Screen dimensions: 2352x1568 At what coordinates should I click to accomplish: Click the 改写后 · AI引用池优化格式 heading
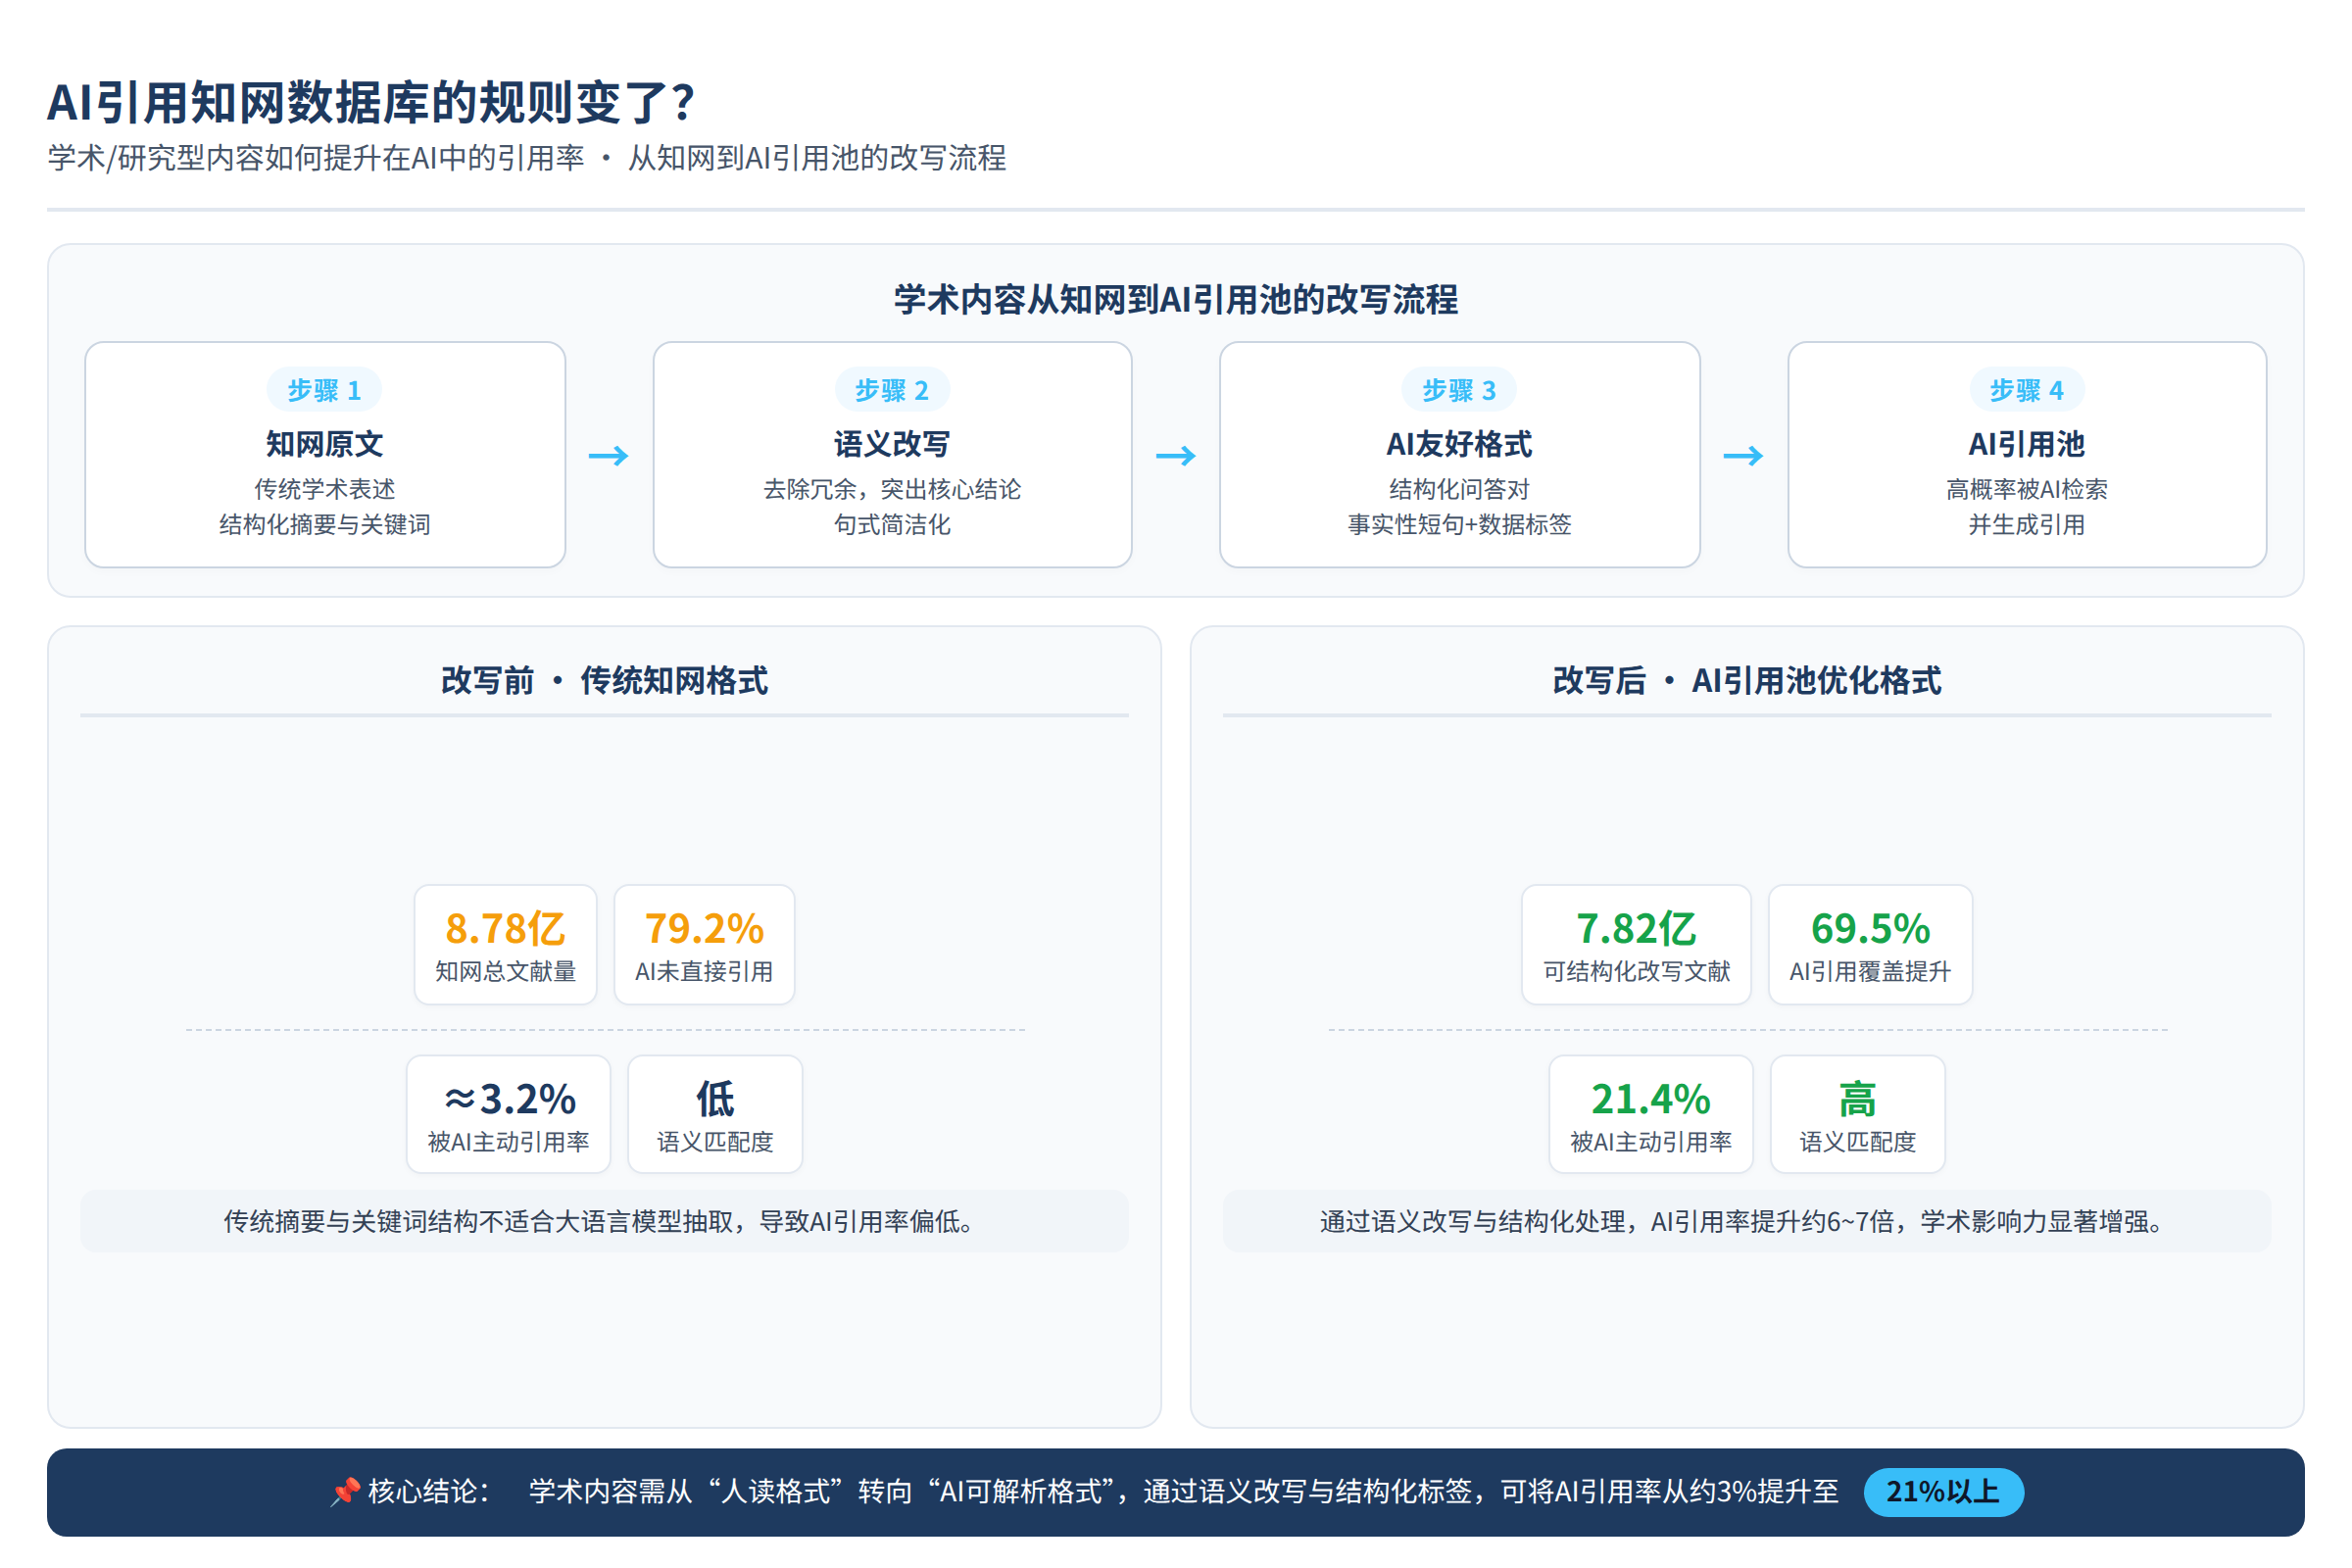click(x=1747, y=680)
